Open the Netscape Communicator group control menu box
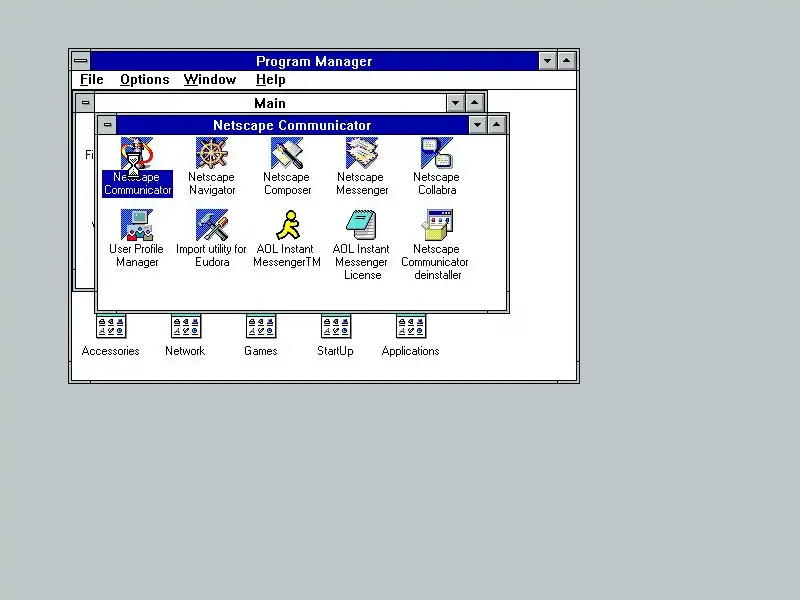800x600 pixels. coord(107,124)
